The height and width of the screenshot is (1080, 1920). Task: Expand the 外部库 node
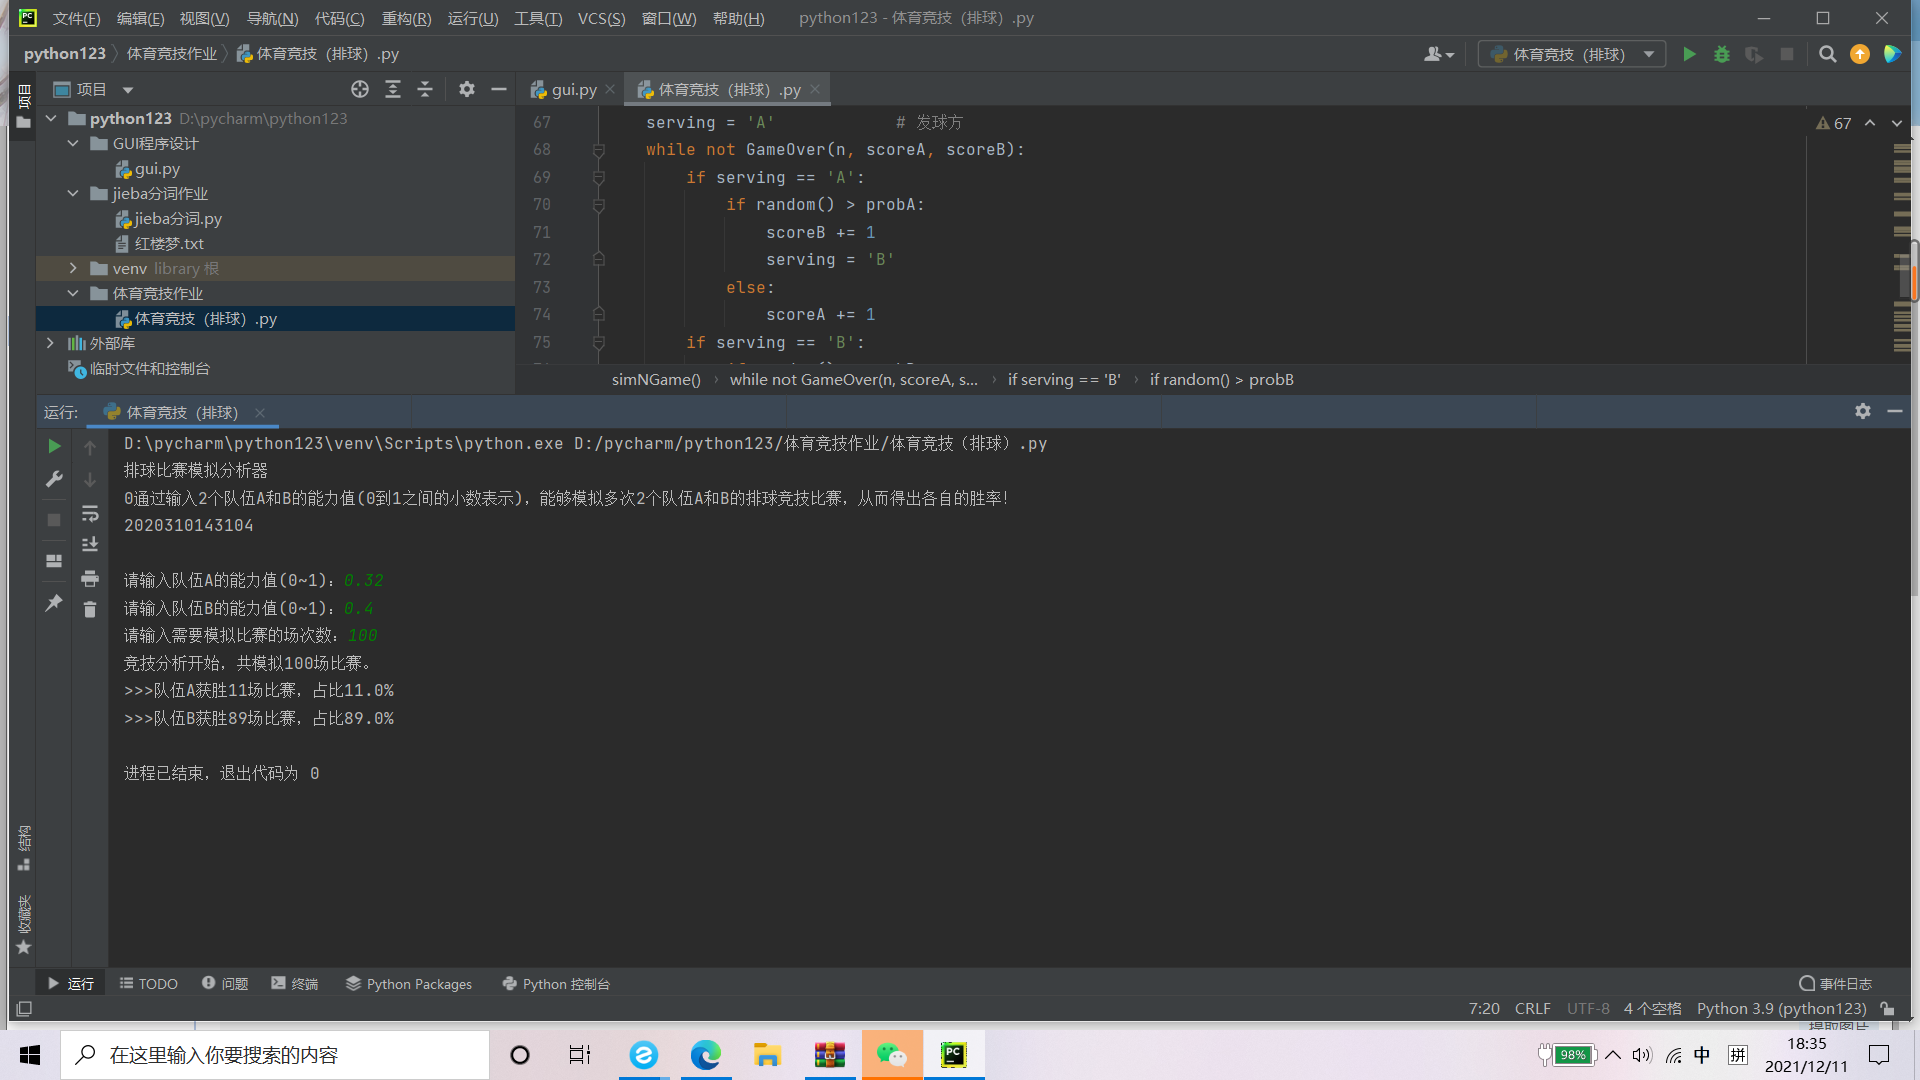(50, 343)
